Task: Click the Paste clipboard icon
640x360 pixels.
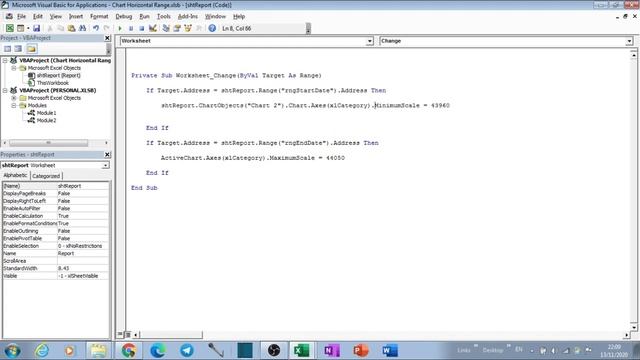Action: (71, 28)
